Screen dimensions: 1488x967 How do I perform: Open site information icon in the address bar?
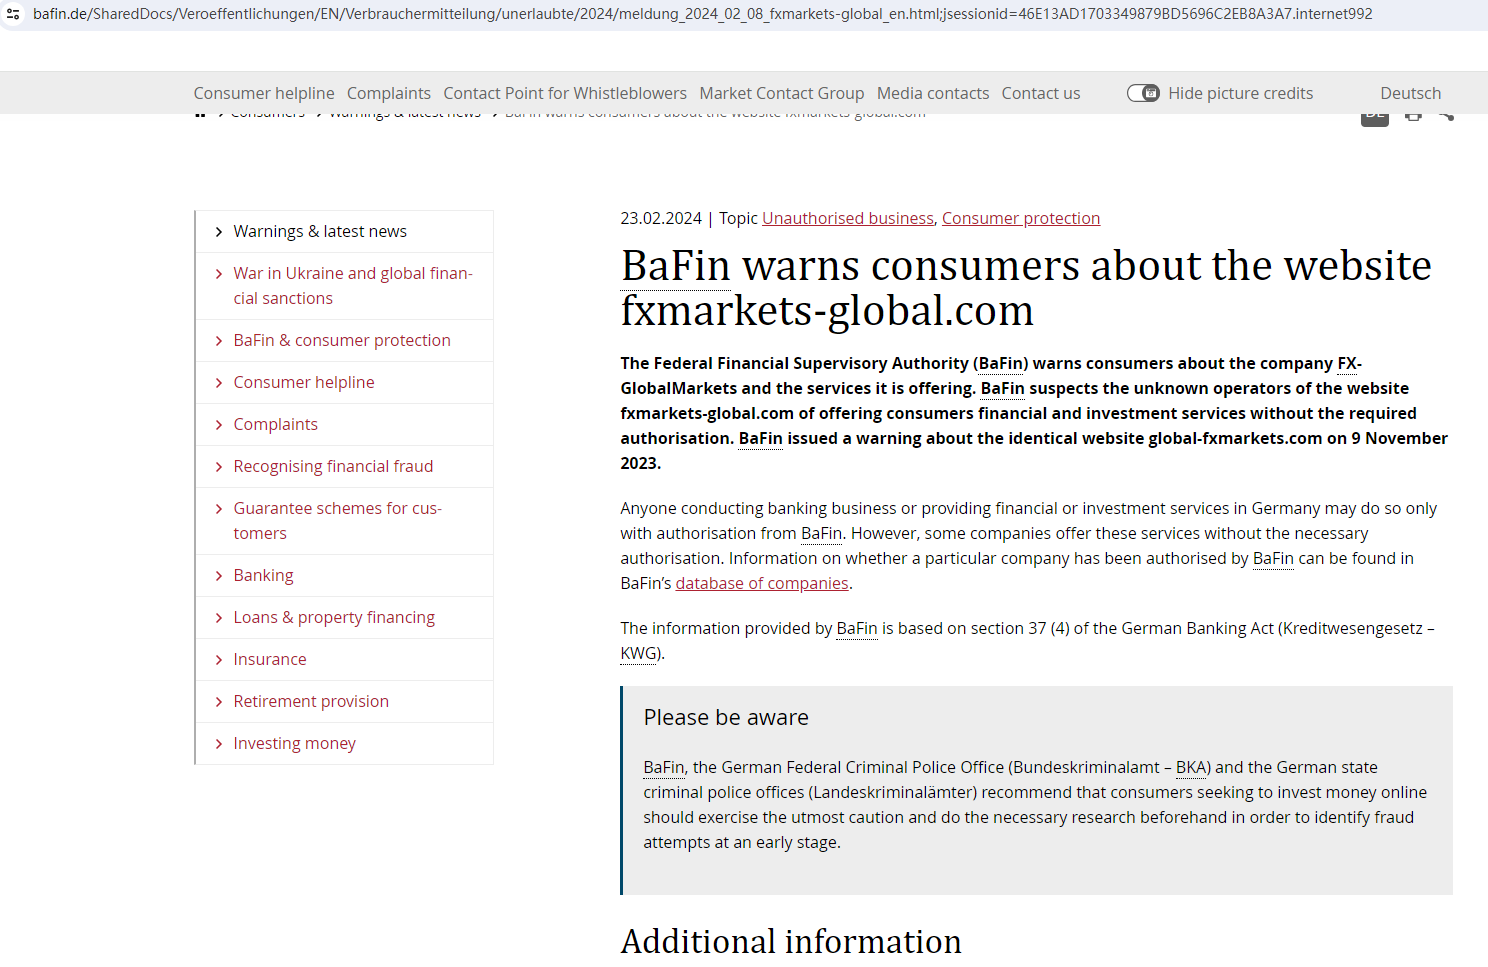pos(13,14)
